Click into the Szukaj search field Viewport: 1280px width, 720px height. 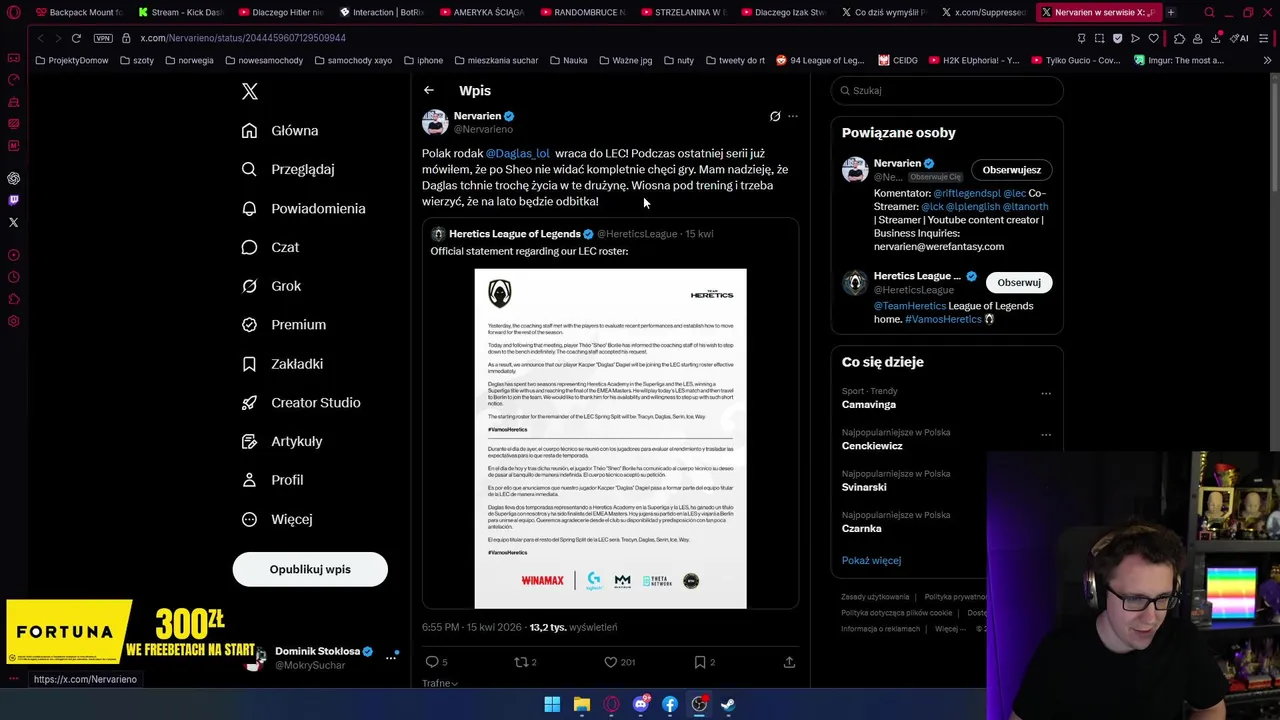[947, 90]
